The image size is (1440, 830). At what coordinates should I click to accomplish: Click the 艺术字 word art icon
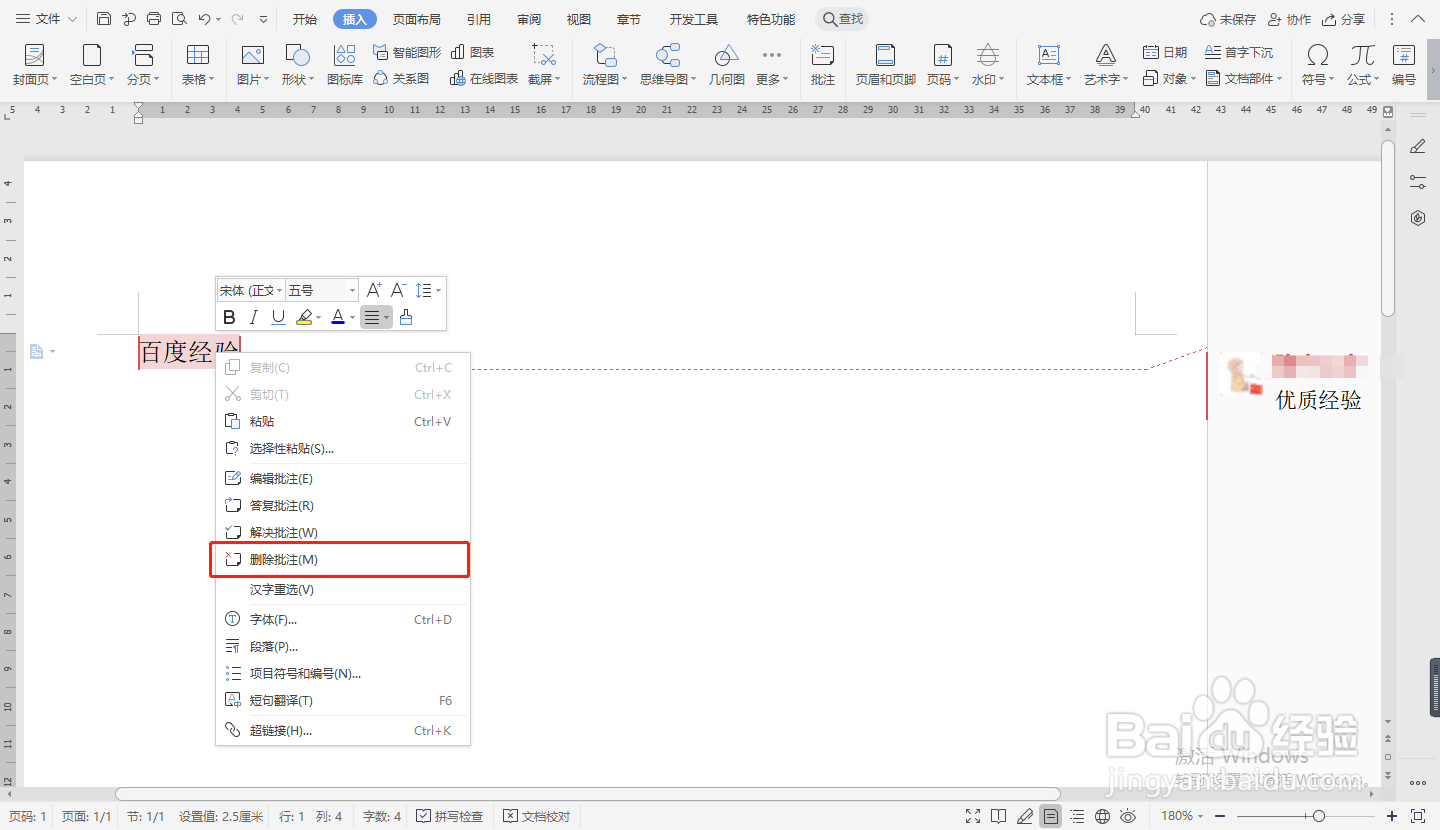click(1105, 65)
